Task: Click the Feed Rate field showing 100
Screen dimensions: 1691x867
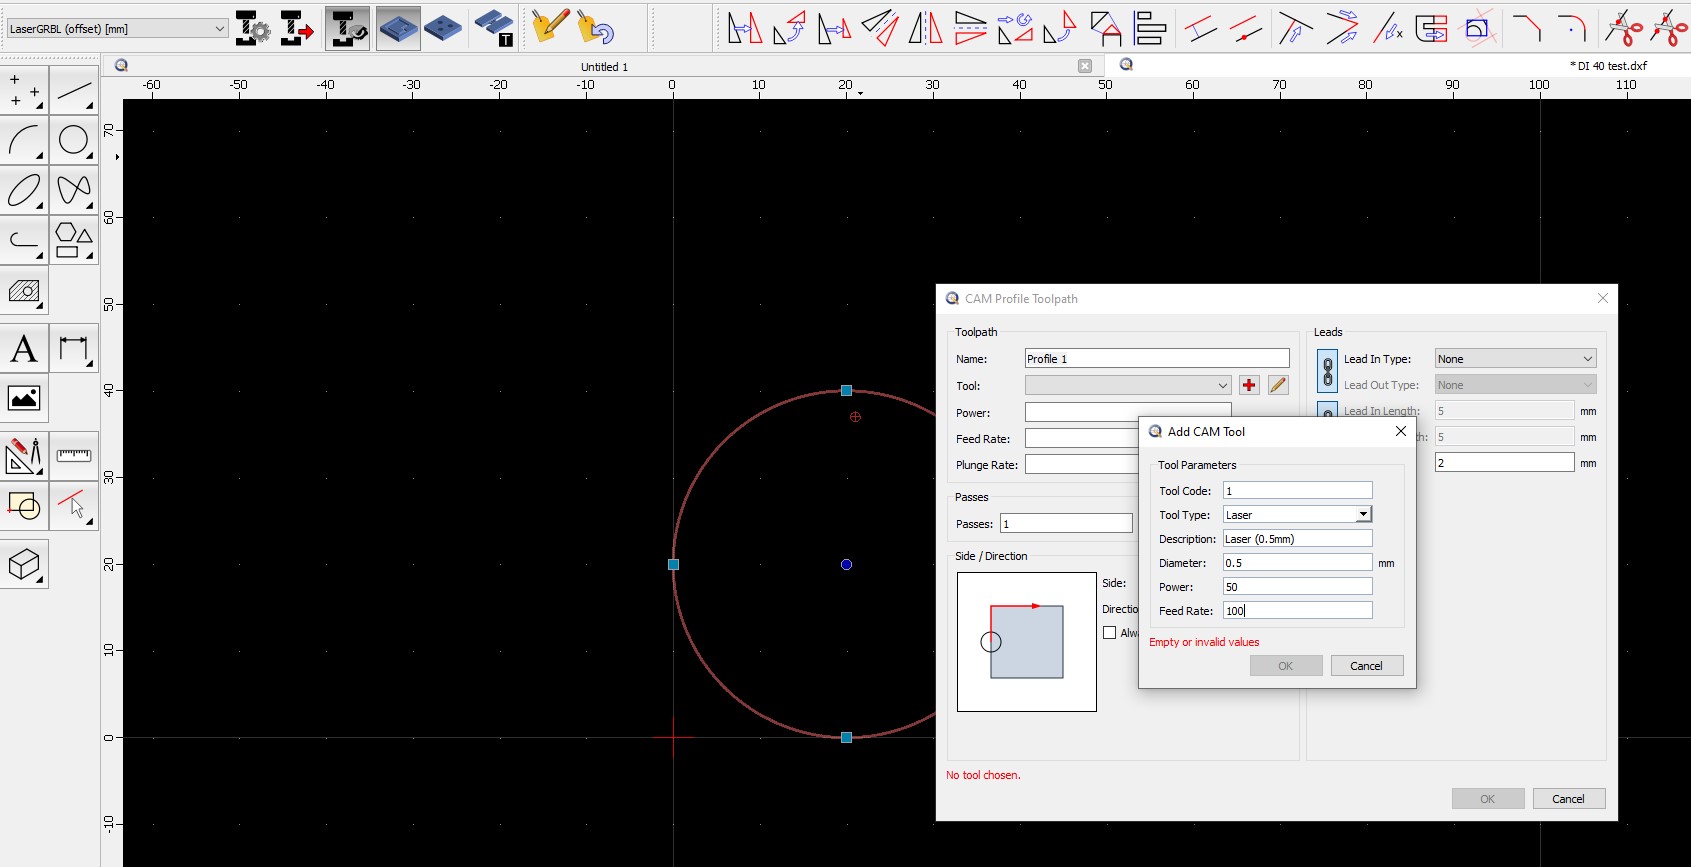Action: pyautogui.click(x=1297, y=610)
